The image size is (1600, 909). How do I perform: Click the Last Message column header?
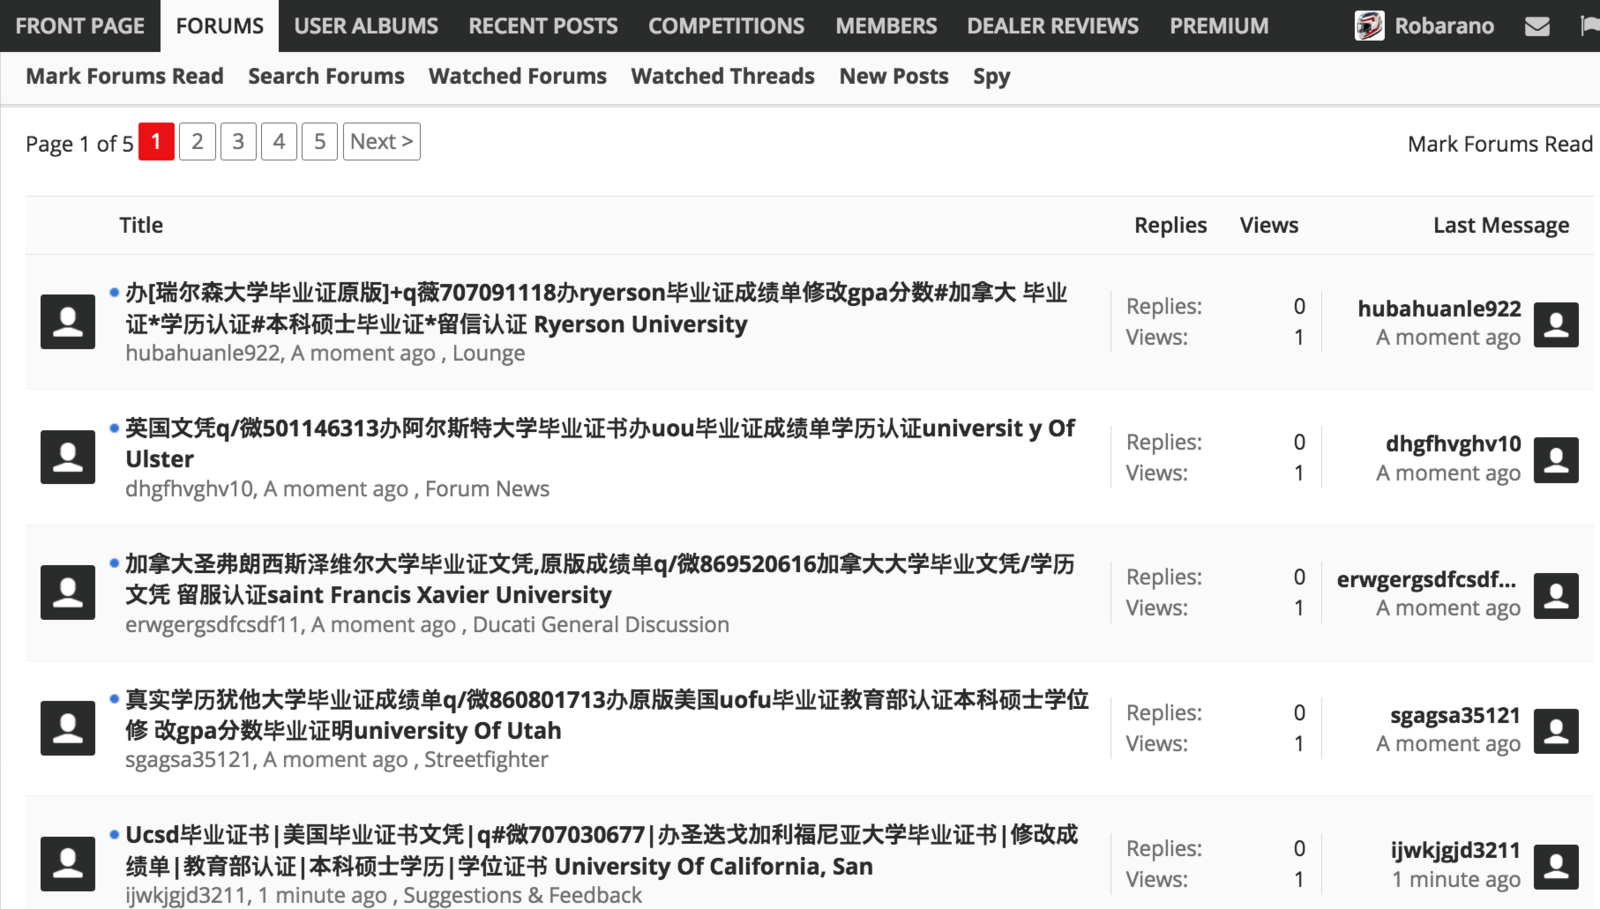coord(1501,225)
